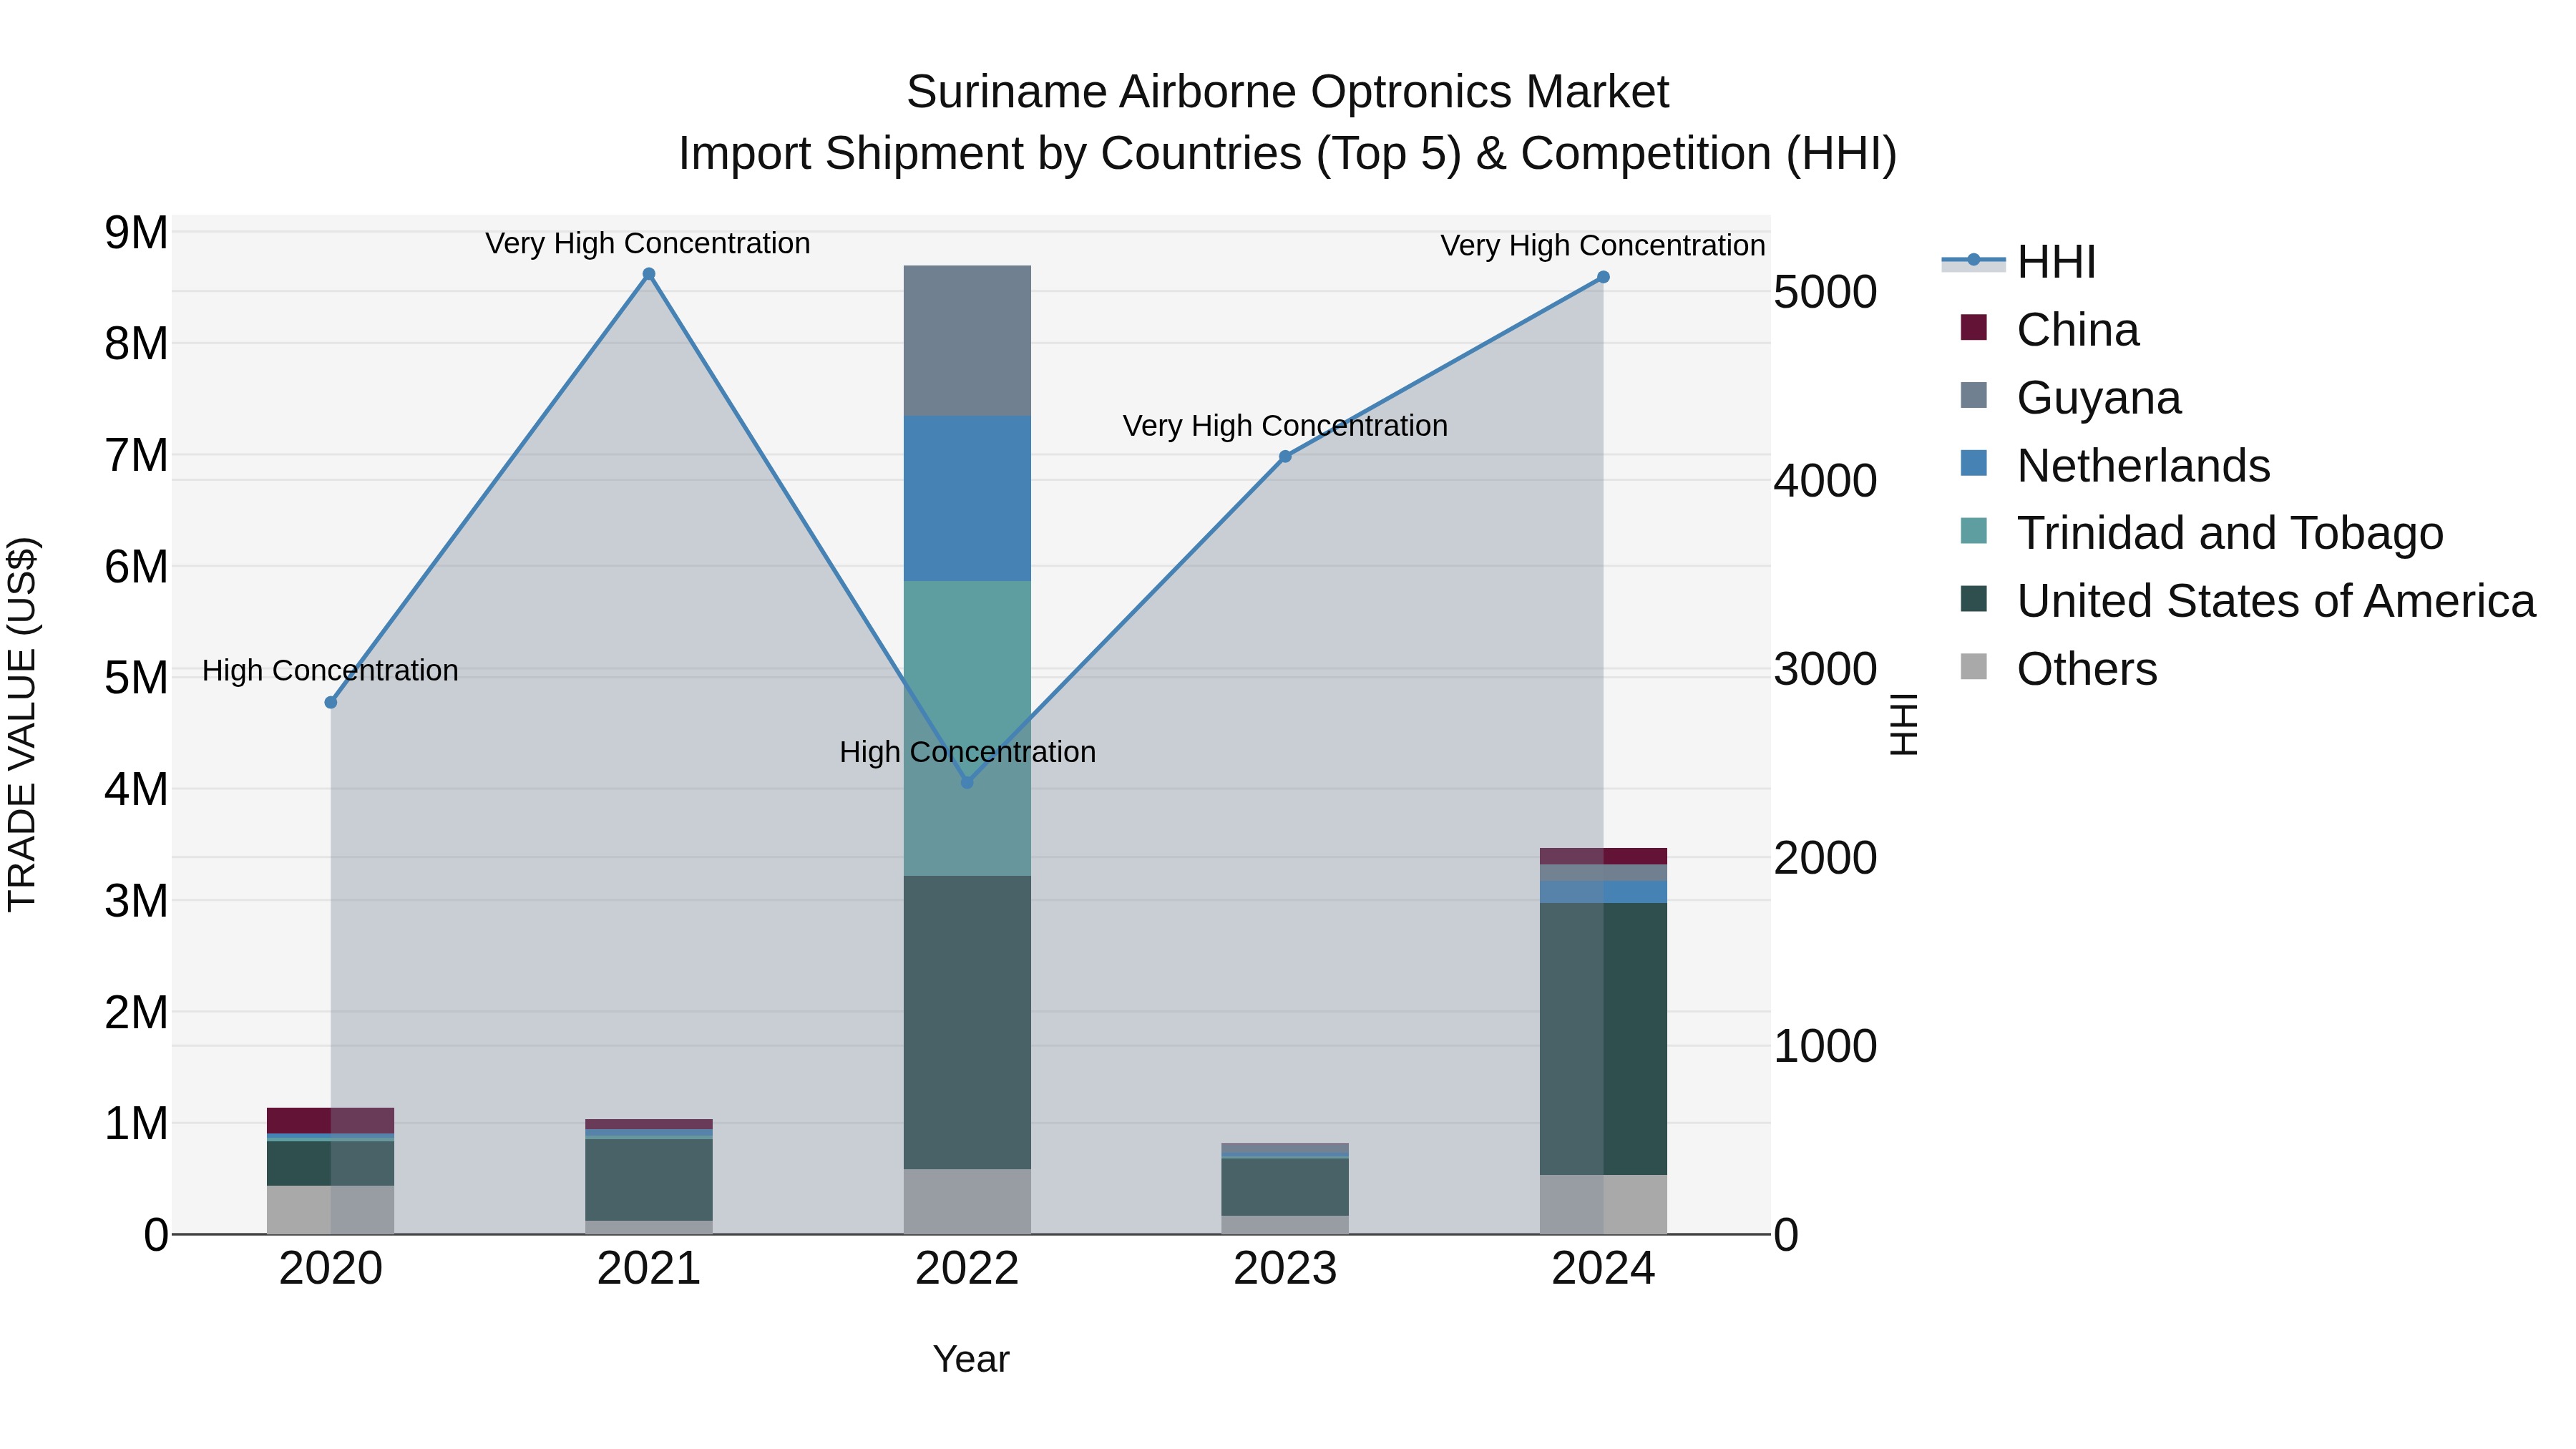Click 'Very High Concentration' annotation above 2024

tap(1603, 245)
